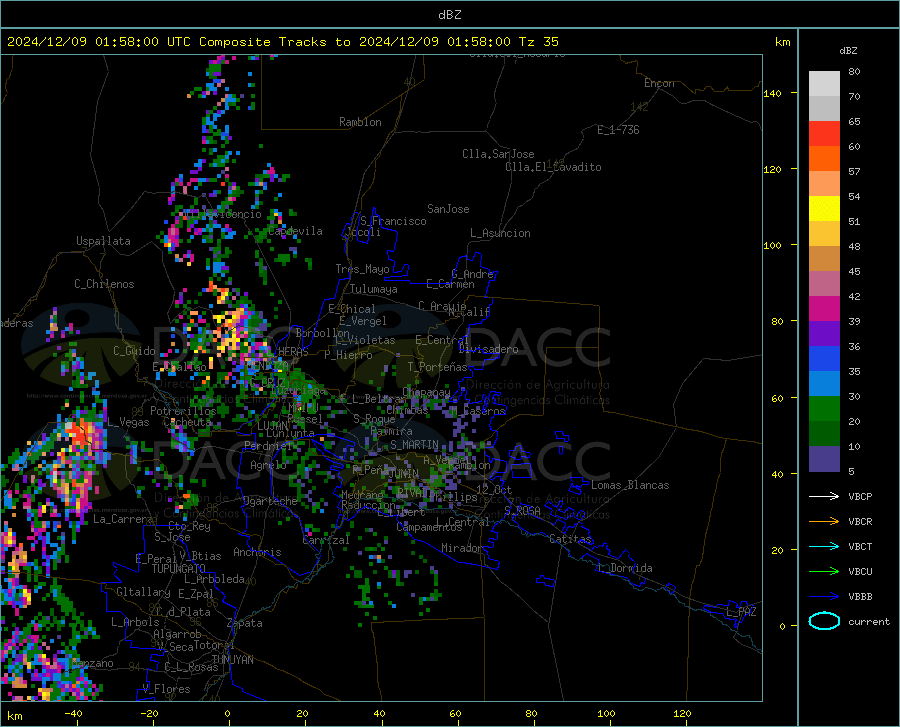Click the L_Vegas map label

[128, 422]
